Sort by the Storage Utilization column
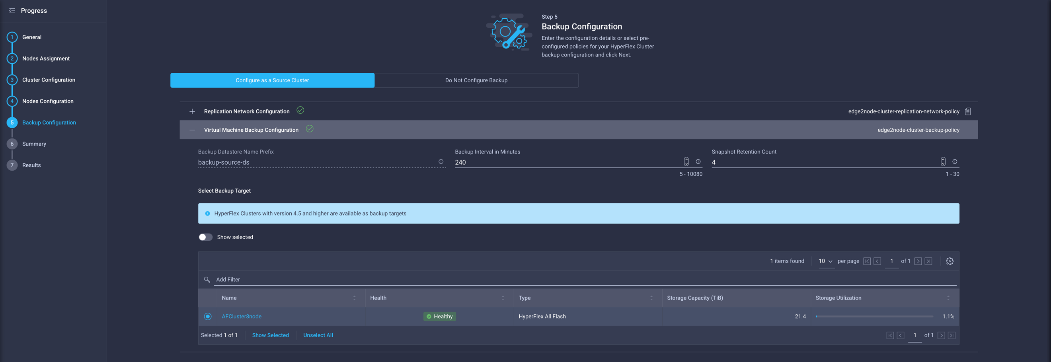 948,298
